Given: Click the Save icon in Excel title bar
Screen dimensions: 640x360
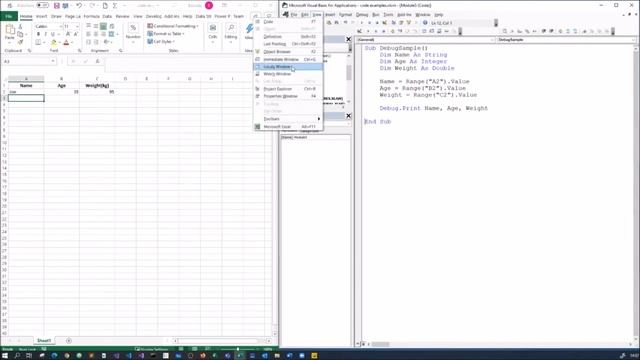Looking at the screenshot, I should (x=57, y=6).
